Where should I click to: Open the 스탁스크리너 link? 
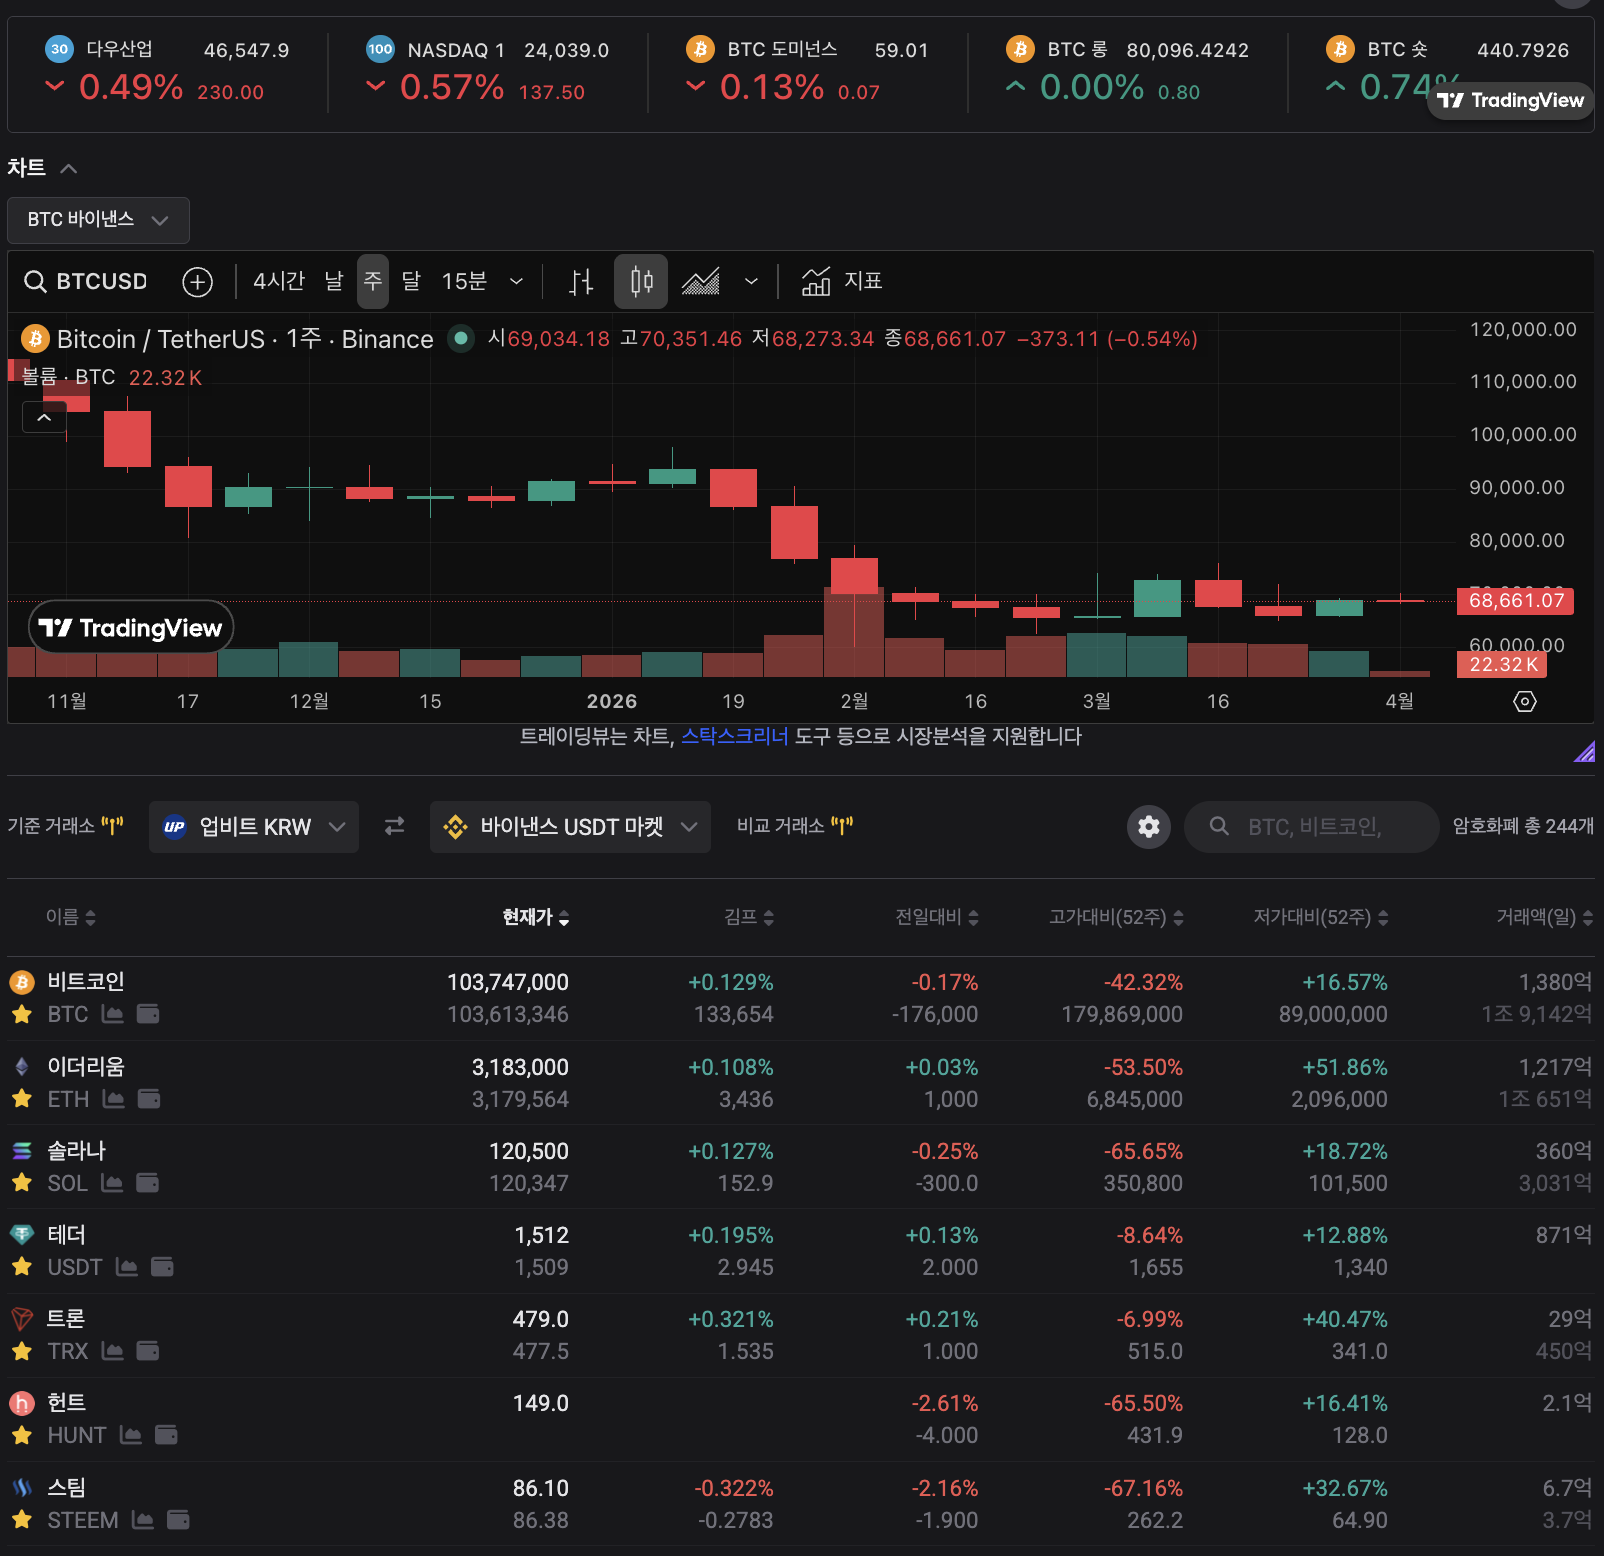pyautogui.click(x=735, y=737)
